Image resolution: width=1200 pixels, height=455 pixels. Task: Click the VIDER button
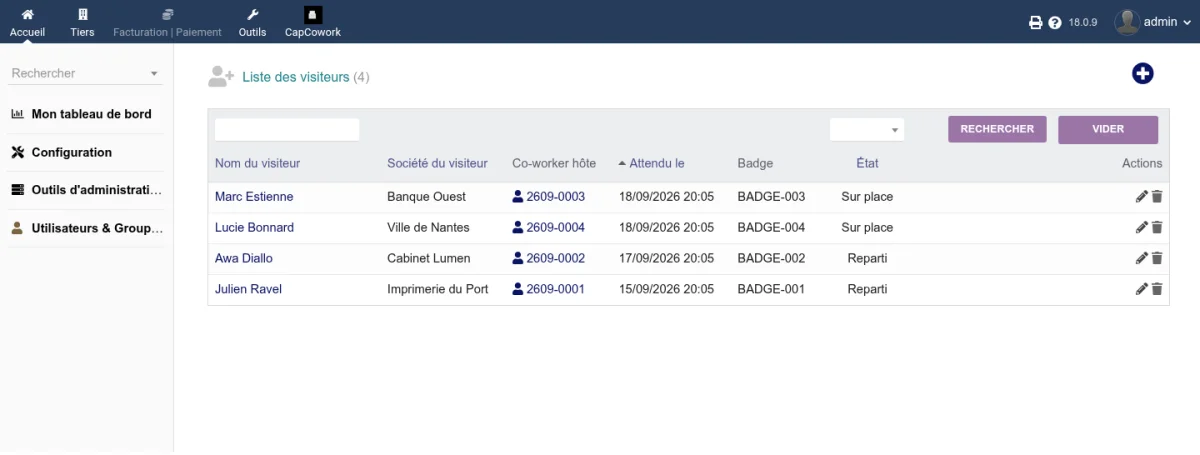1108,129
